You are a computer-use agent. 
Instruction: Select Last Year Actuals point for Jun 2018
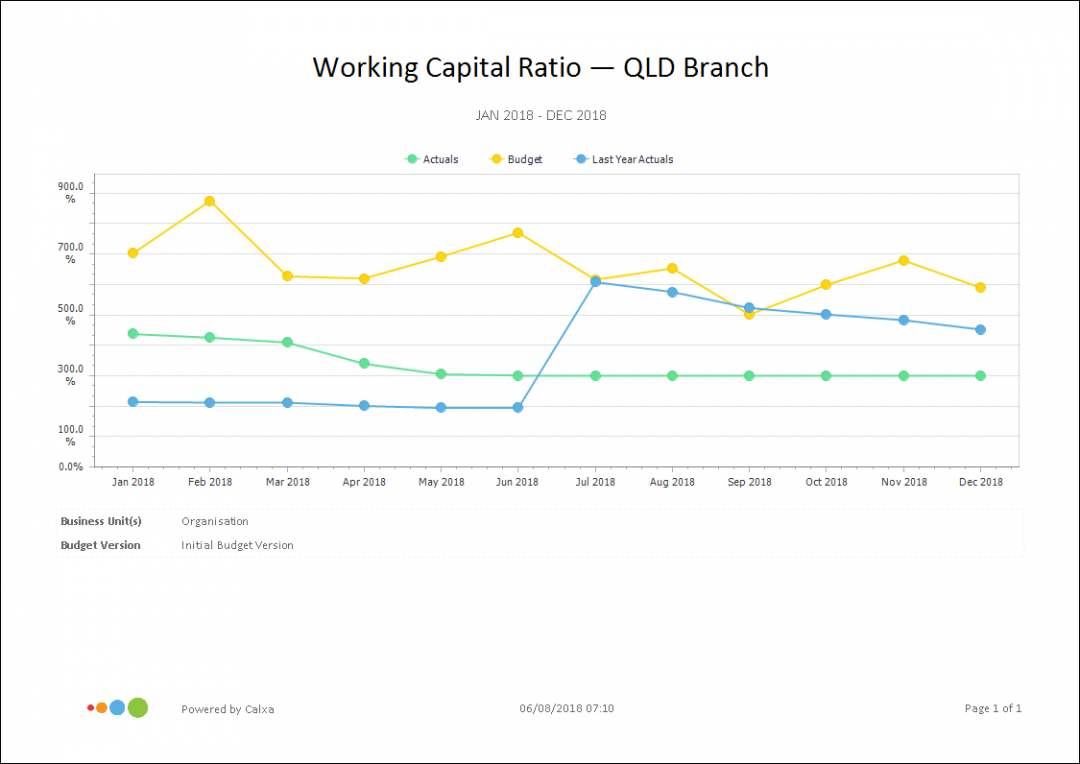[518, 408]
